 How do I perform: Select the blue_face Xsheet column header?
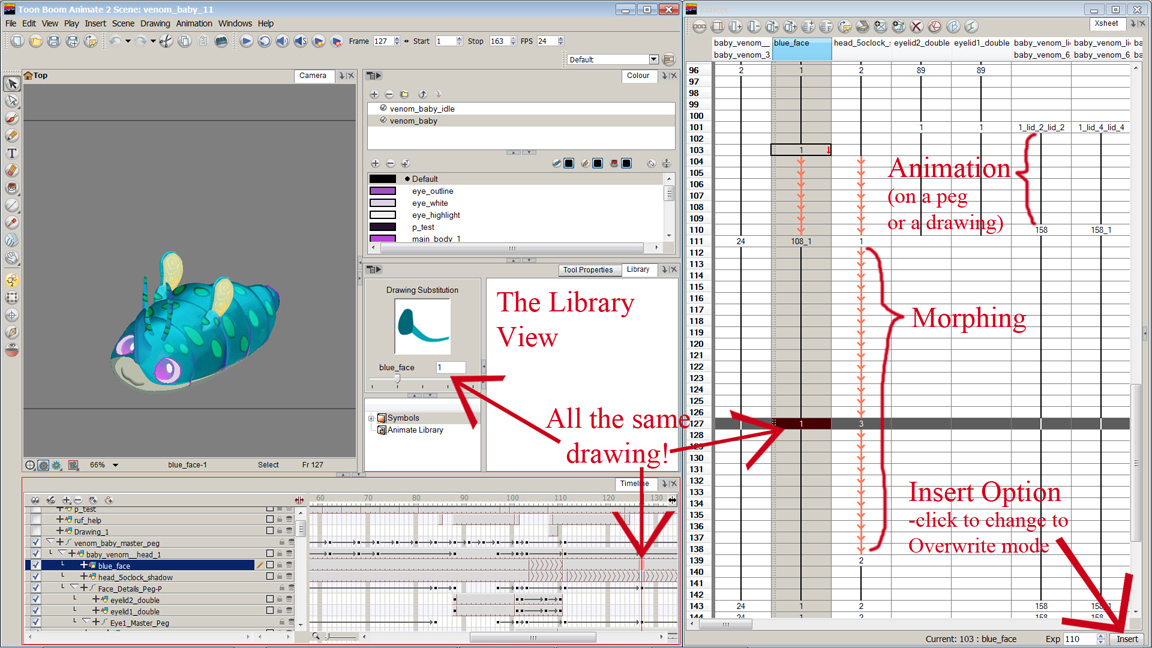pos(802,48)
